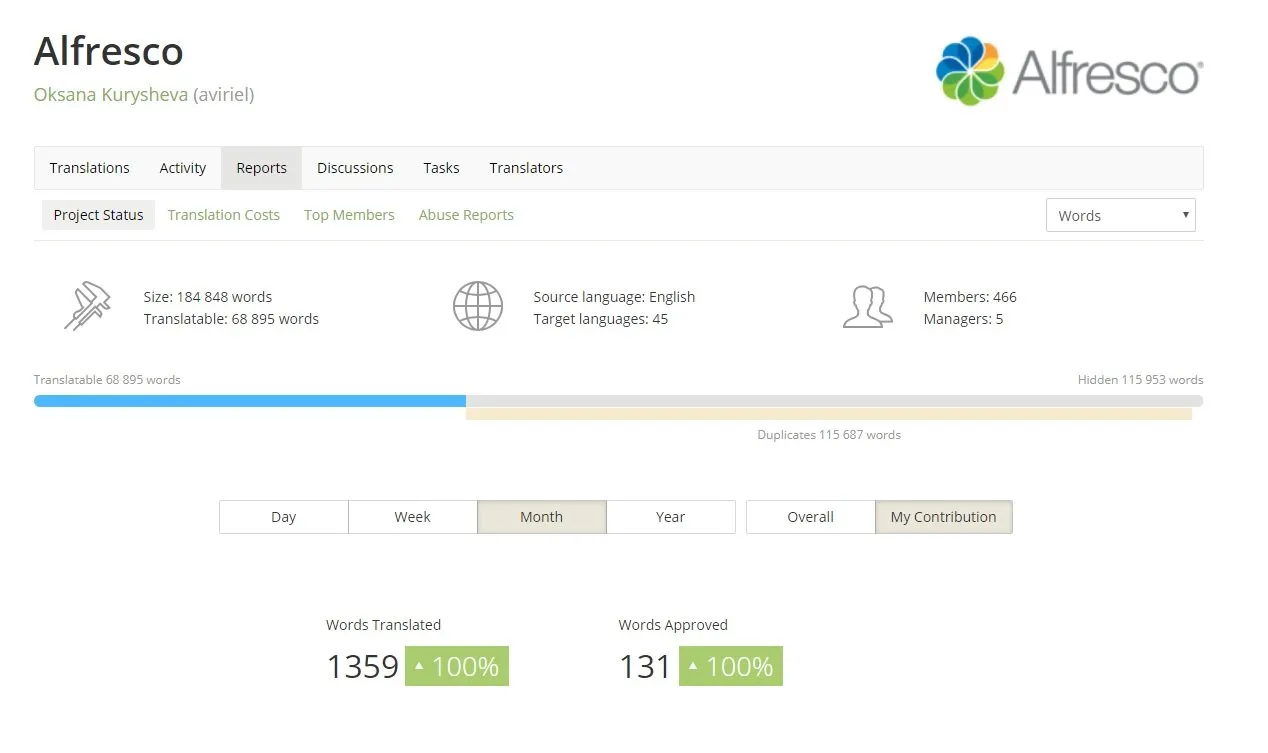Select the Year period
The image size is (1268, 753).
671,517
